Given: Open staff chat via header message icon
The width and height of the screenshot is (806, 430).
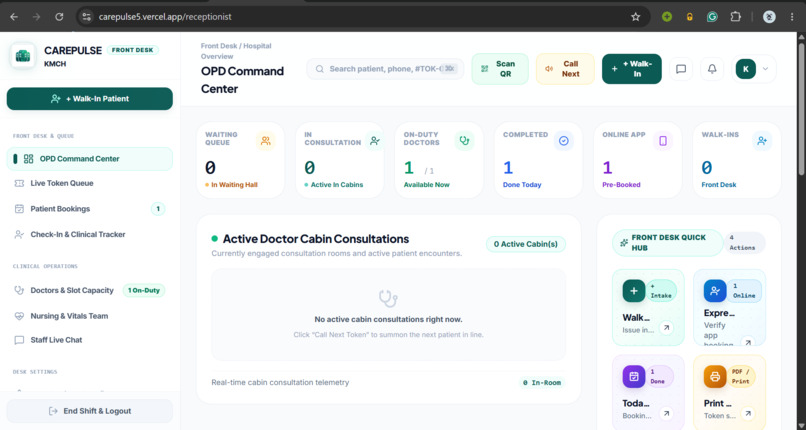Looking at the screenshot, I should pyautogui.click(x=681, y=69).
